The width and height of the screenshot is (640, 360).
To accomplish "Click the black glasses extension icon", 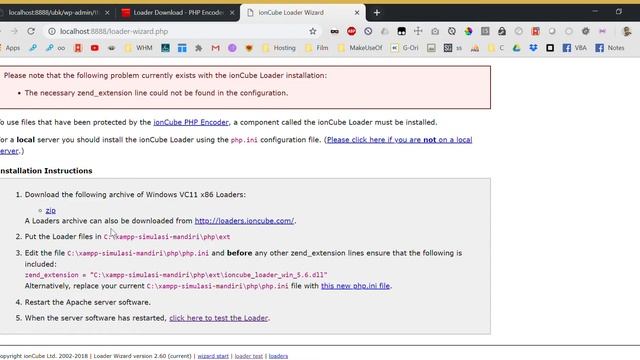I will [x=335, y=31].
